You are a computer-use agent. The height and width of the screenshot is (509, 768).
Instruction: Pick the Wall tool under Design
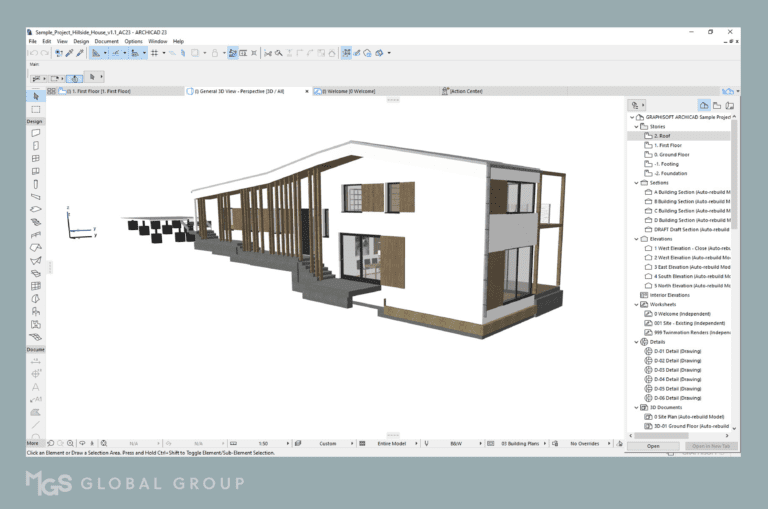[36, 132]
